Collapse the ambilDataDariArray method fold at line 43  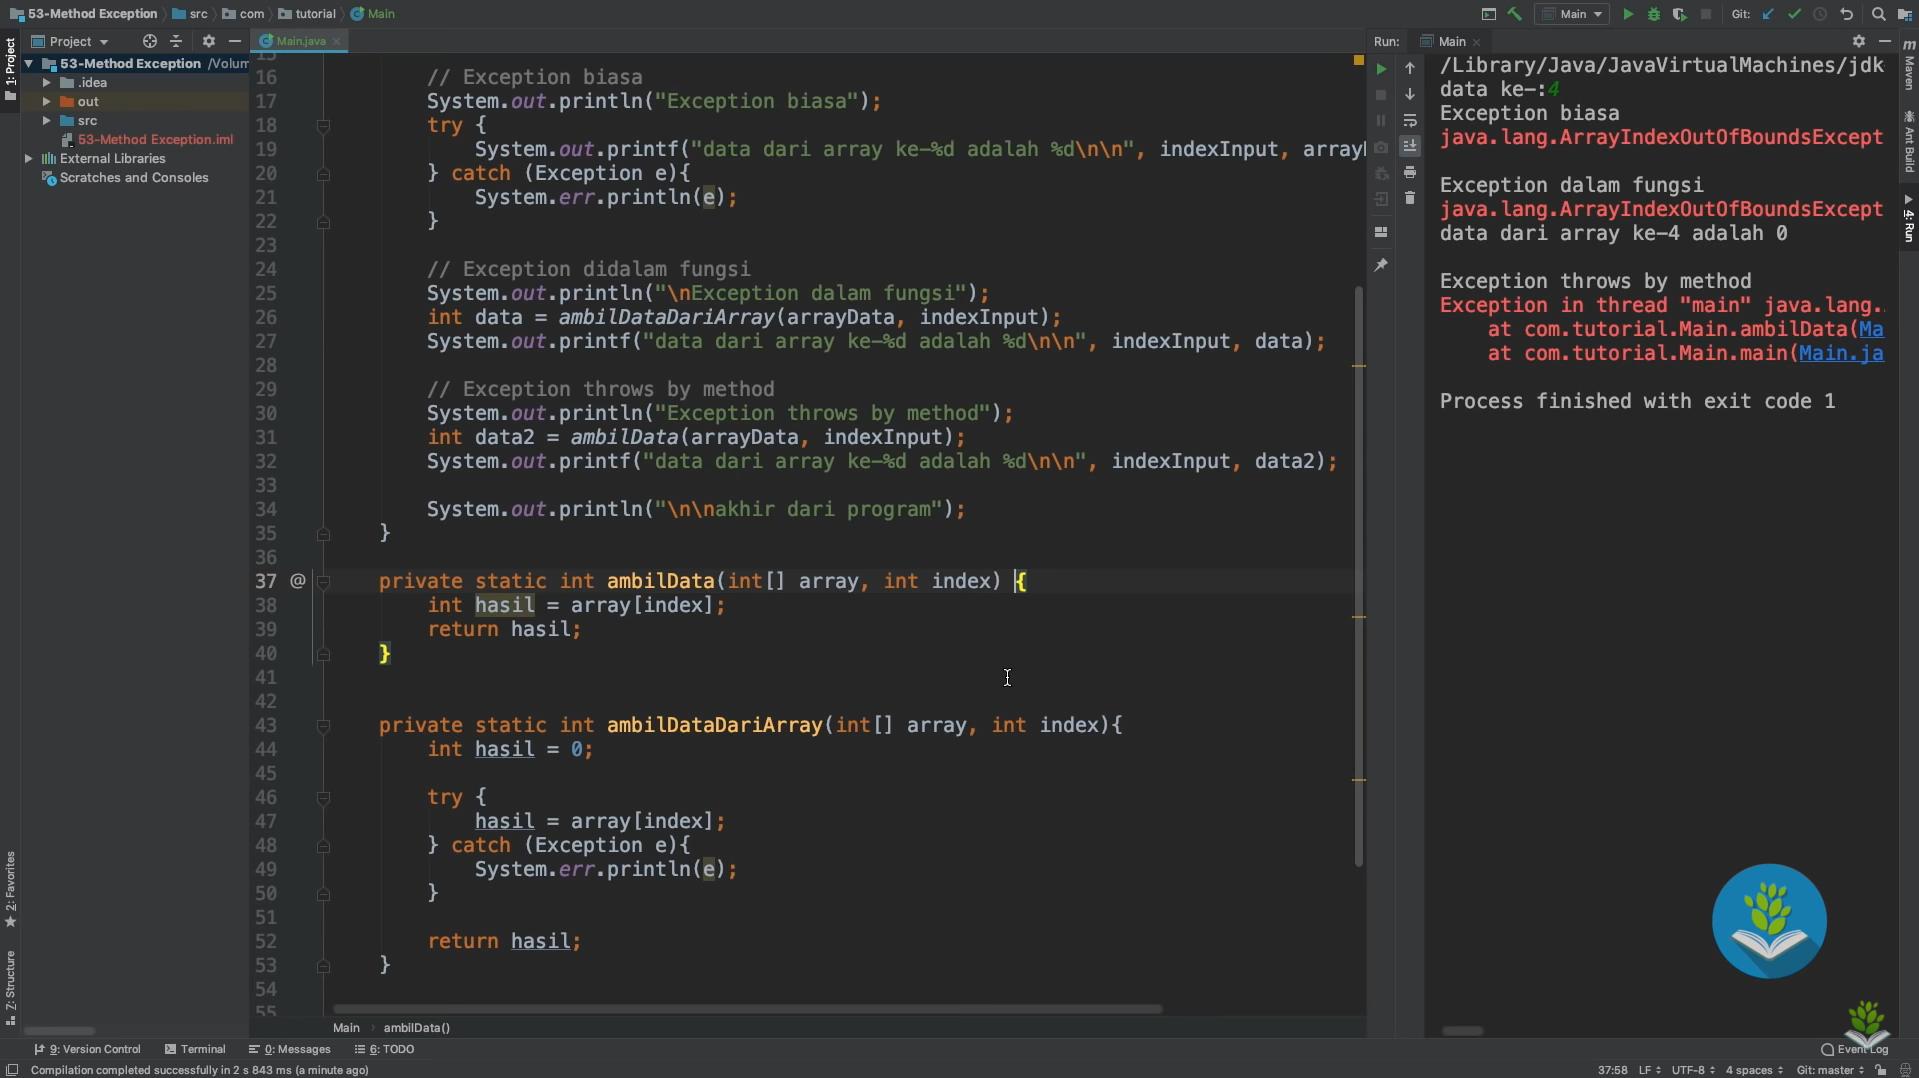(323, 726)
